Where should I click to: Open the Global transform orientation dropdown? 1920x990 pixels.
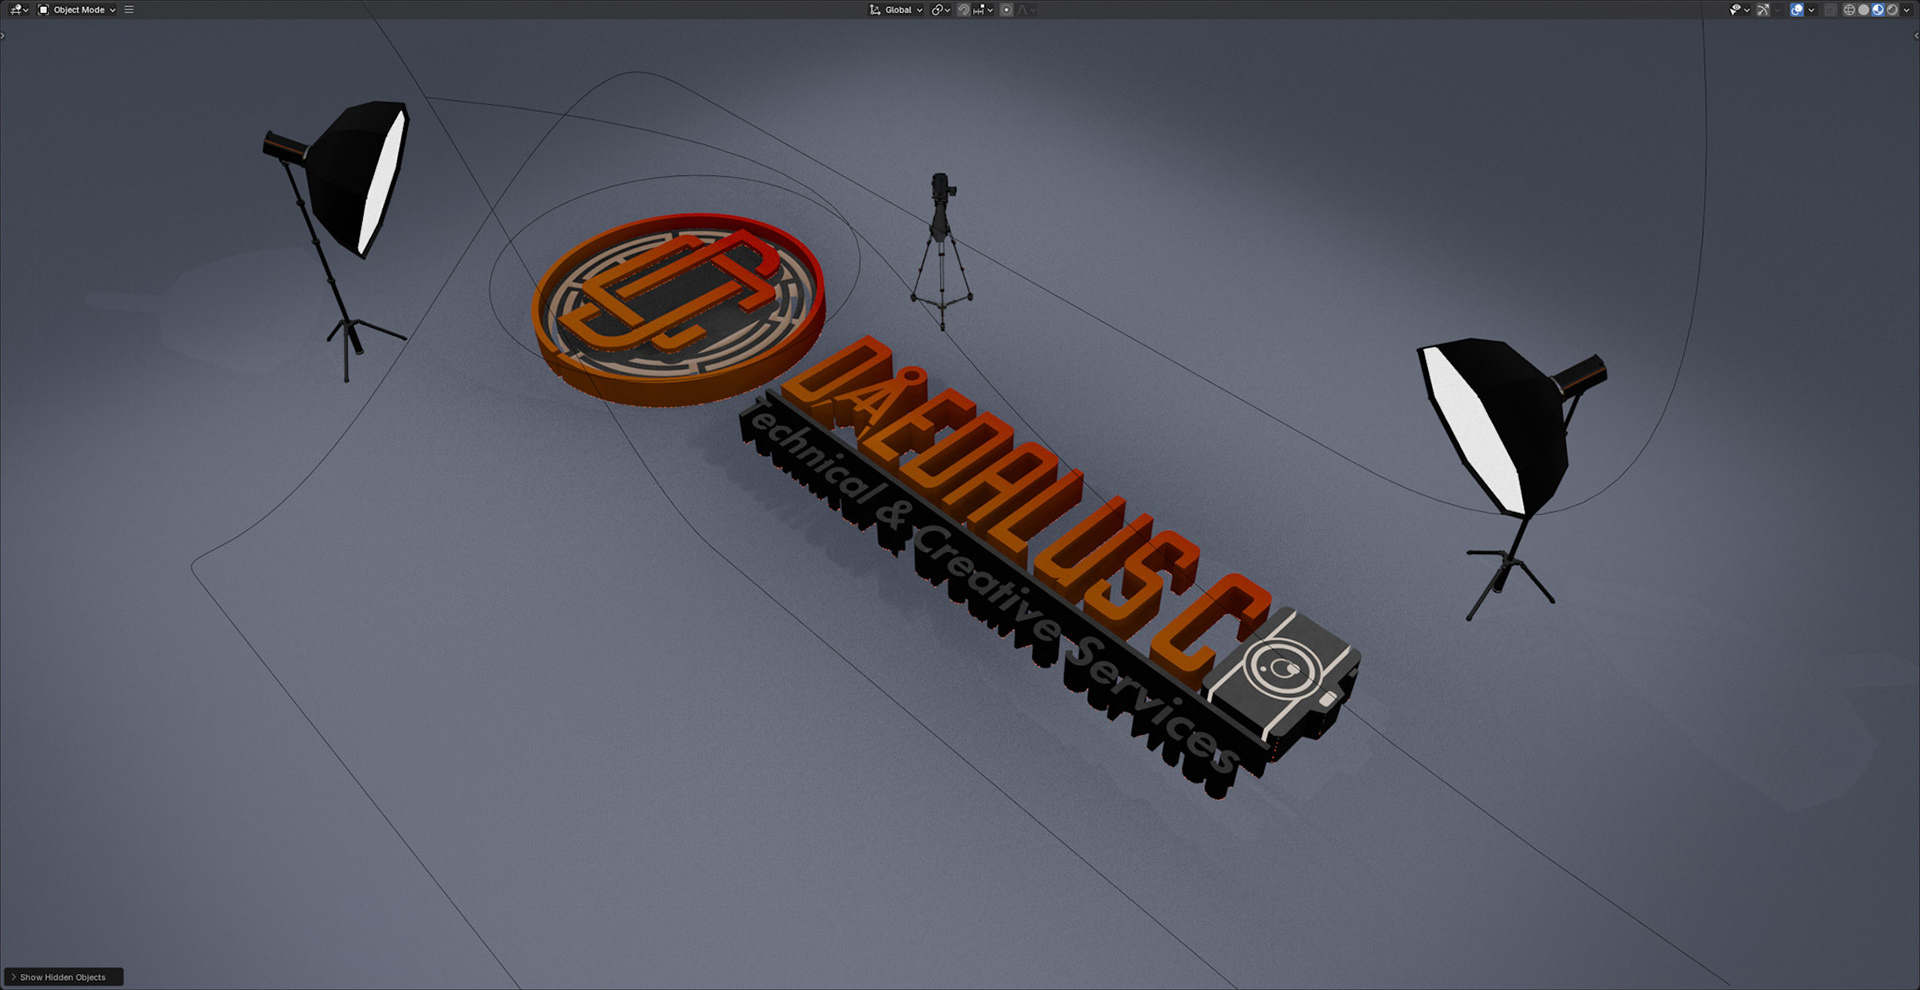point(896,10)
